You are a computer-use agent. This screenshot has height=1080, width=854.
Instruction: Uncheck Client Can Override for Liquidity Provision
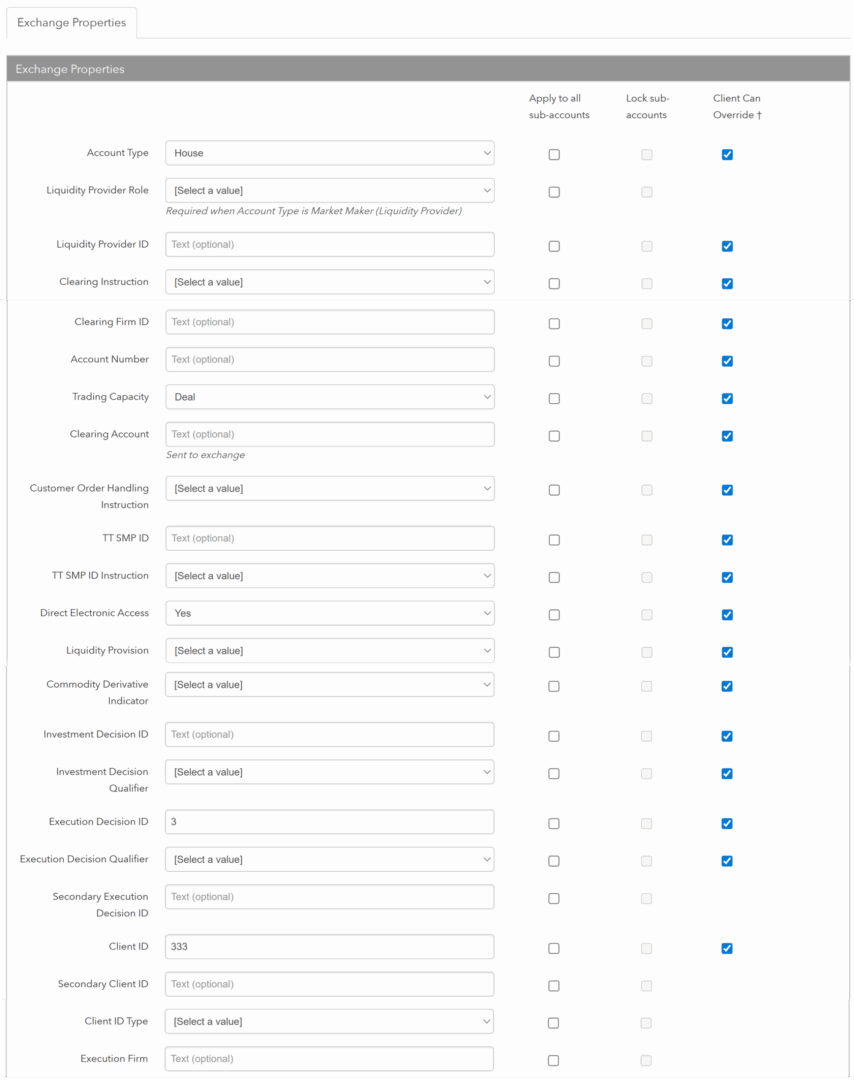tap(727, 652)
